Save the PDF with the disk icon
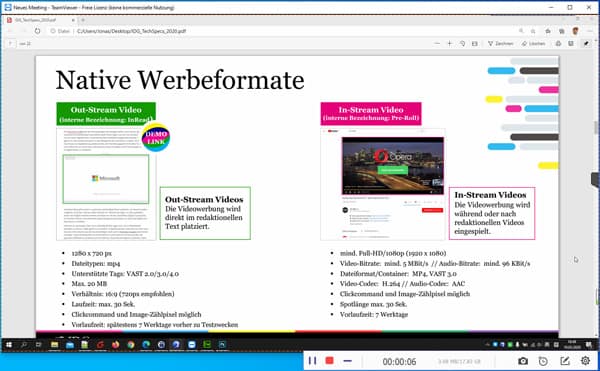The image size is (600, 371). click(571, 44)
